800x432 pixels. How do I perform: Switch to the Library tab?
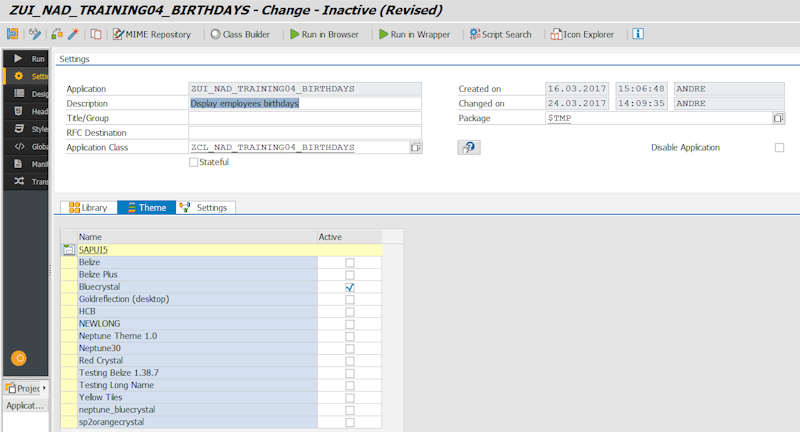[87, 207]
